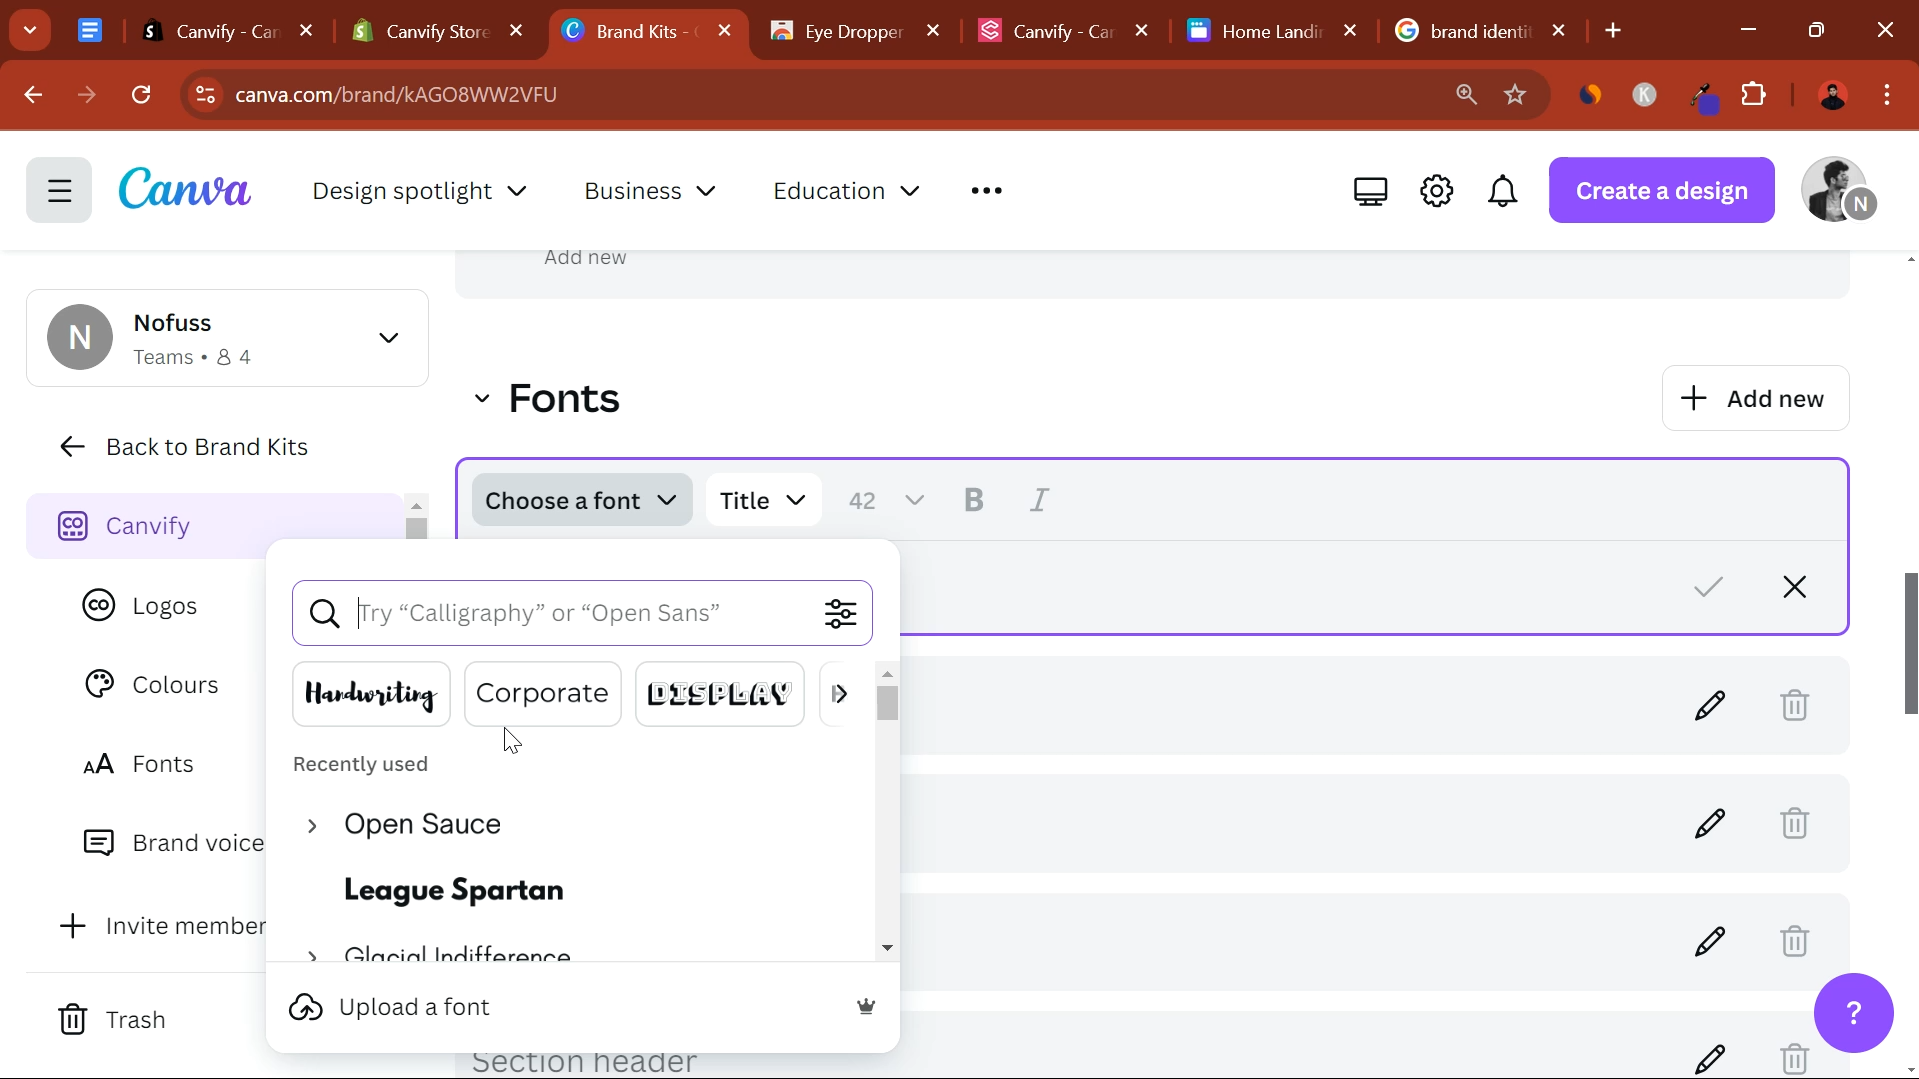
Task: Select the Canvify brand kit
Action: point(215,526)
